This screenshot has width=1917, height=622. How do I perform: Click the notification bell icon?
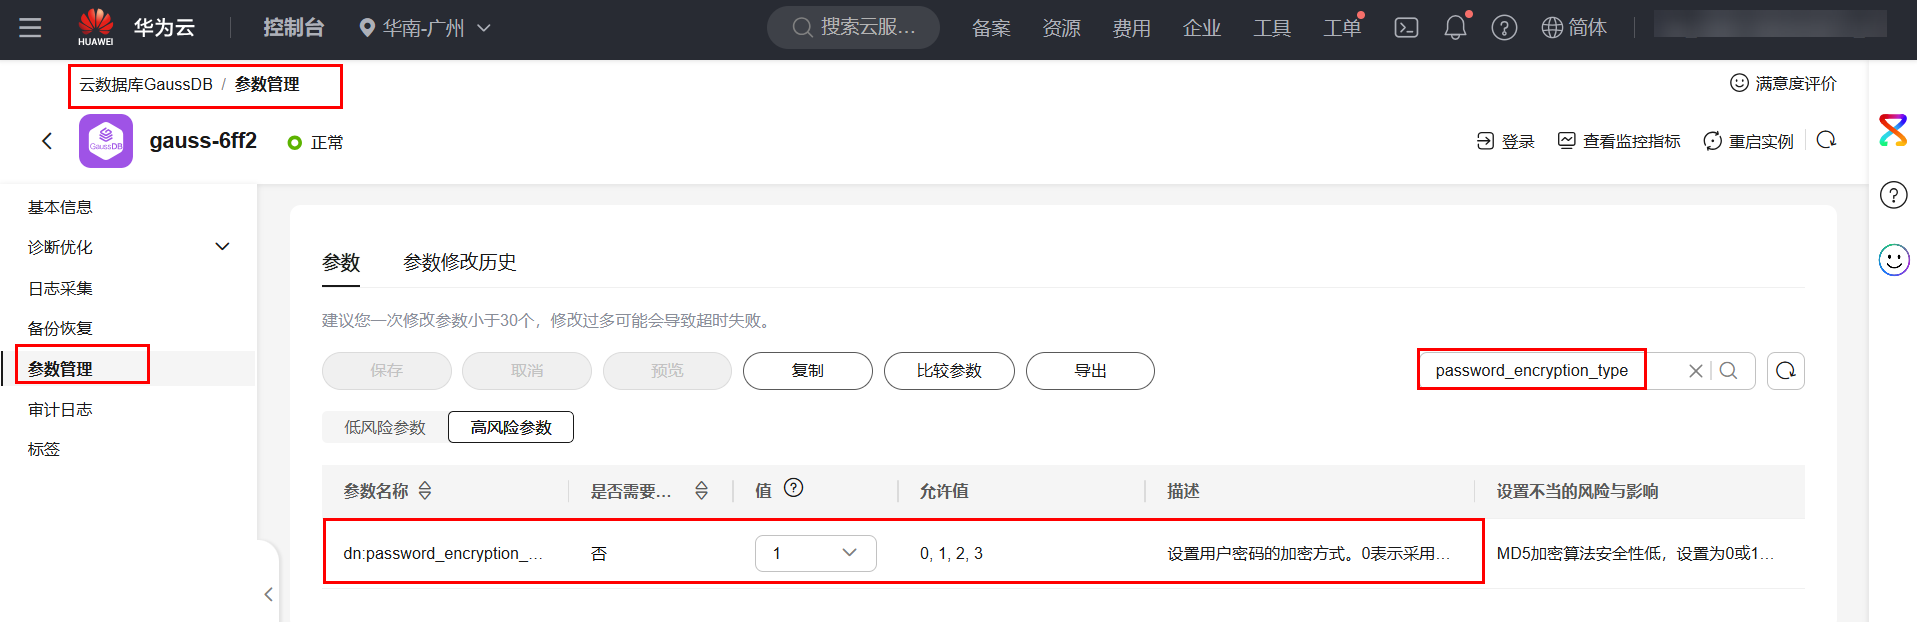point(1455,28)
